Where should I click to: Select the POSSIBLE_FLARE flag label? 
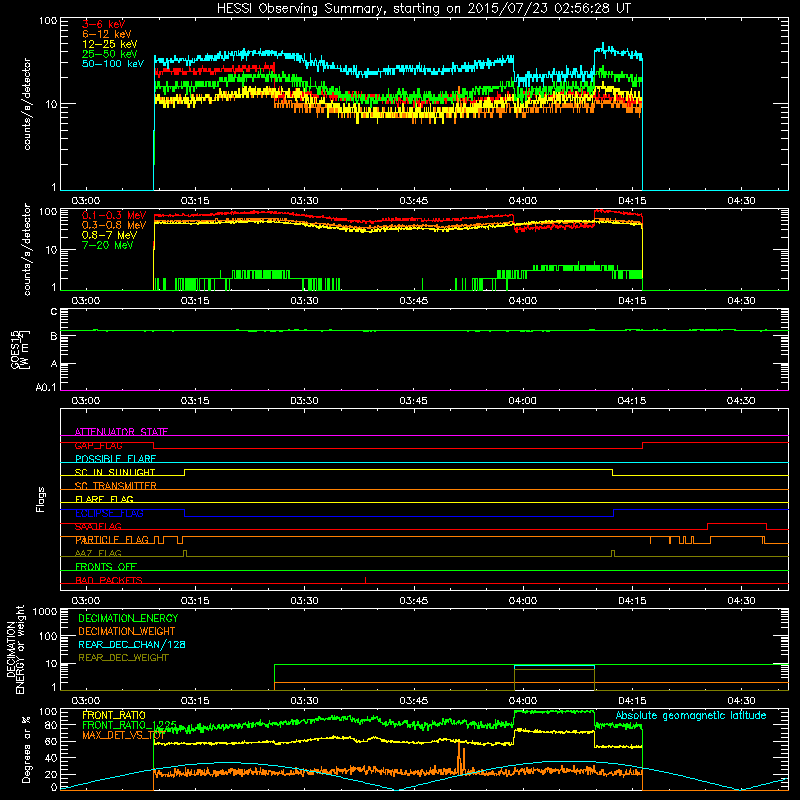pos(115,459)
